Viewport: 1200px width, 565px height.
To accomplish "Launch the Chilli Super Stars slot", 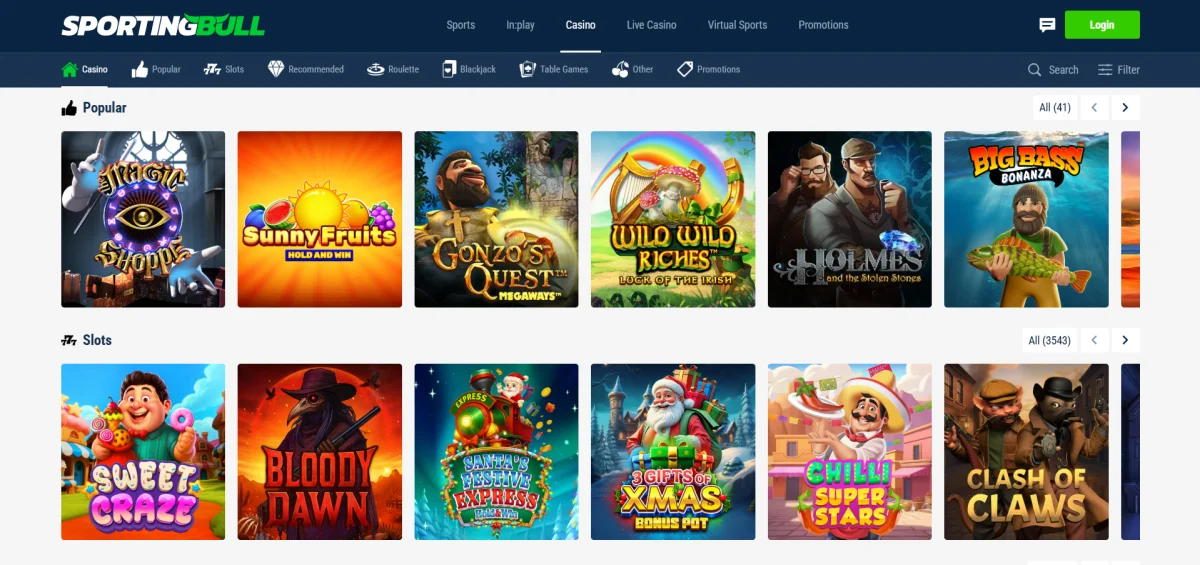I will (x=850, y=452).
